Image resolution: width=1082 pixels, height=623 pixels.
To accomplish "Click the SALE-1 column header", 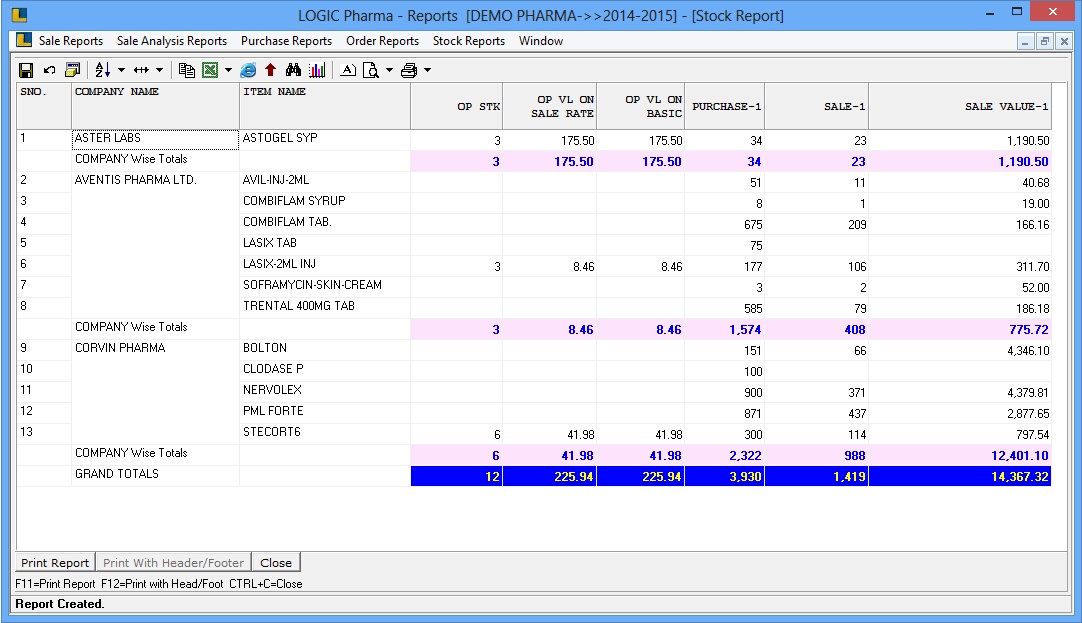I will [816, 106].
